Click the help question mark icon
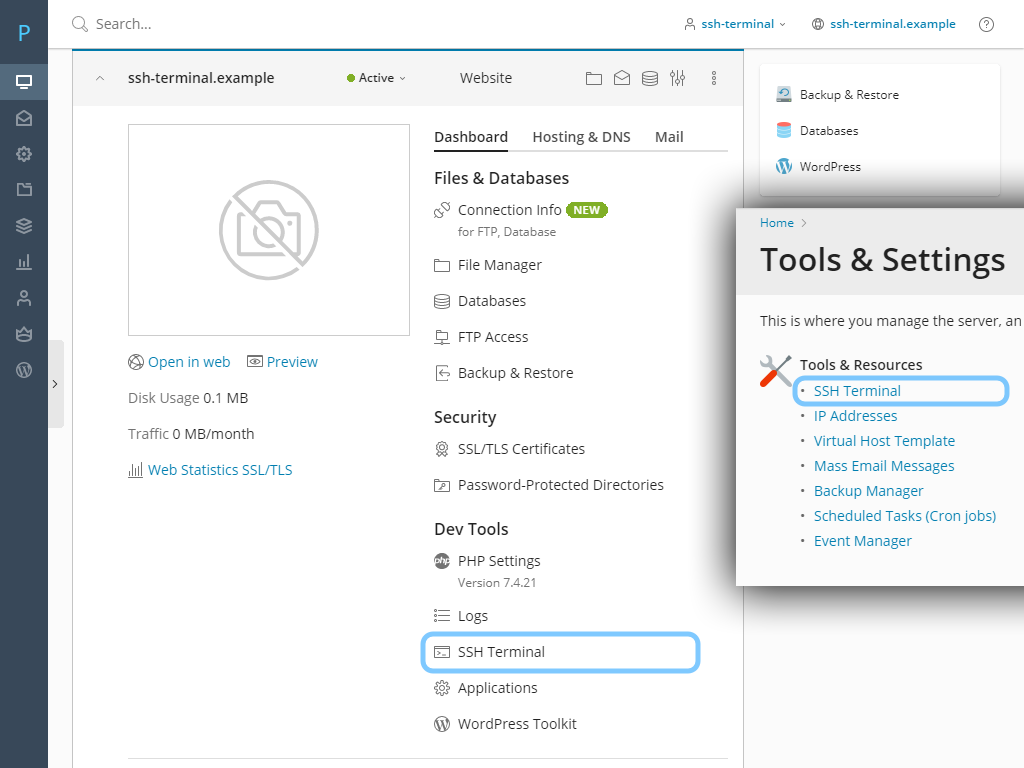 pyautogui.click(x=986, y=24)
